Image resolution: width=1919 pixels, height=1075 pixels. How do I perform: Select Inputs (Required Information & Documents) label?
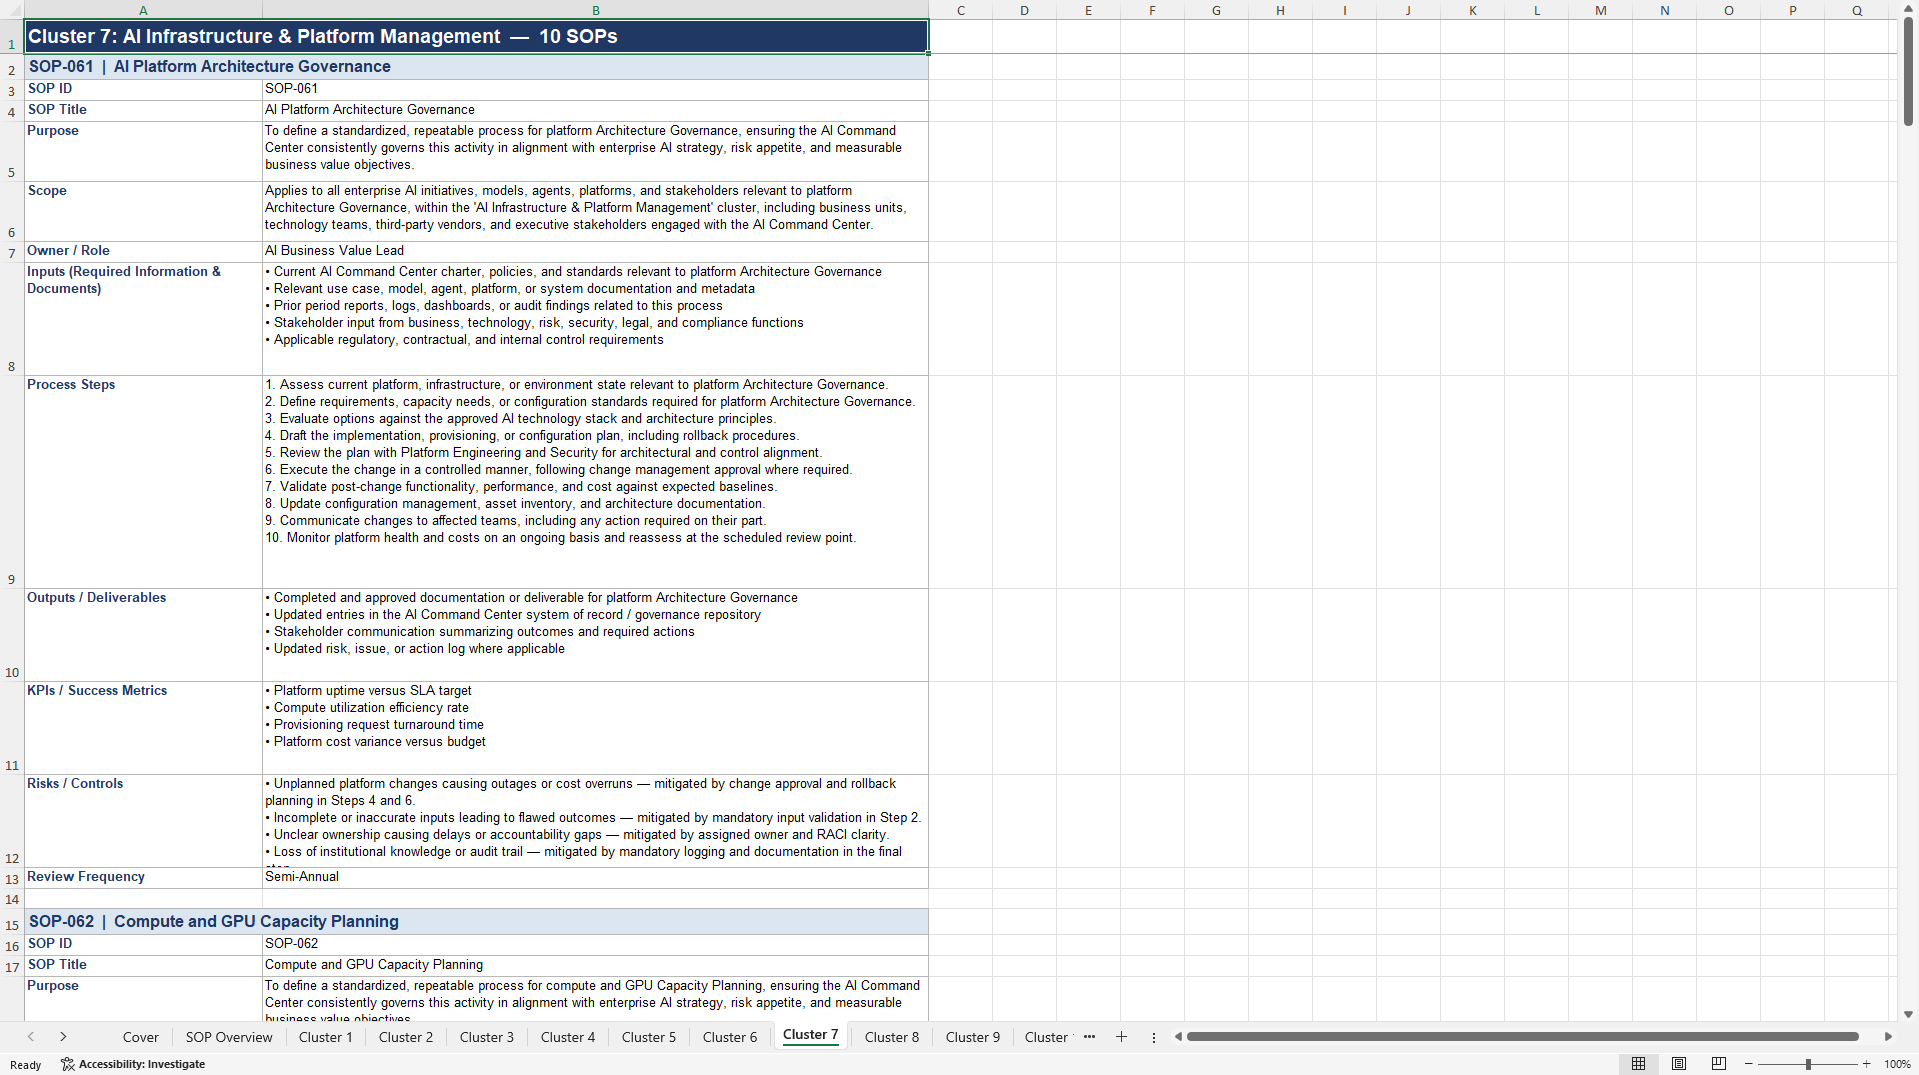[x=143, y=319]
